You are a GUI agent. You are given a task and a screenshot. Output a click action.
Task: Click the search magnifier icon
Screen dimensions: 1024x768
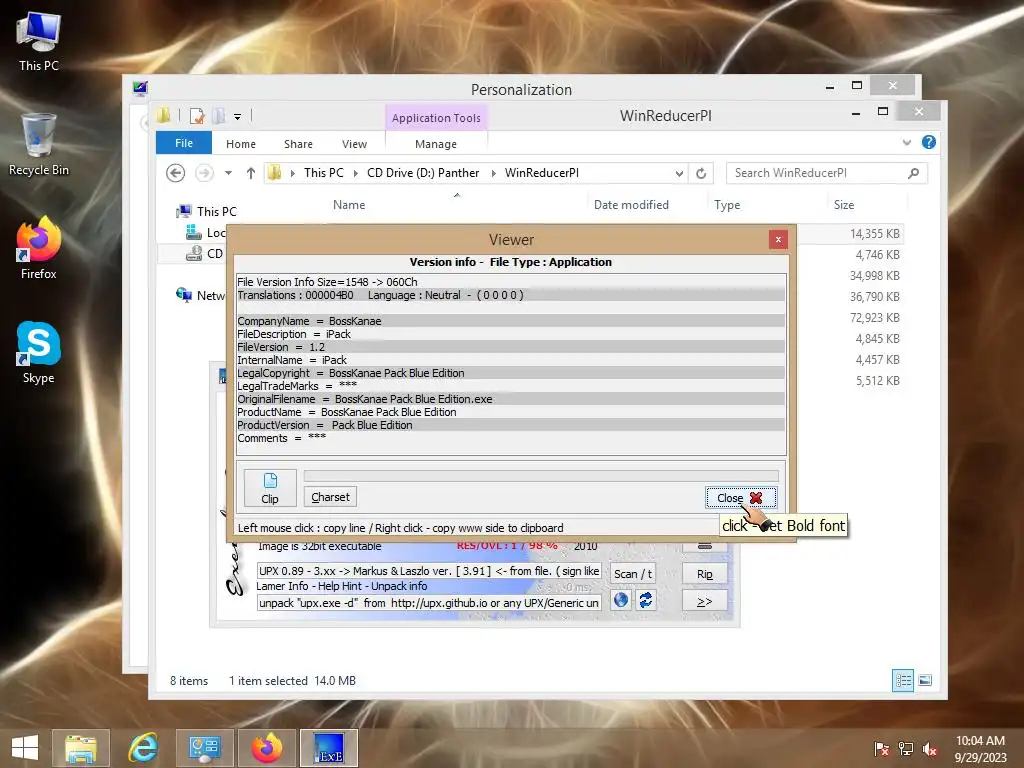pyautogui.click(x=914, y=173)
